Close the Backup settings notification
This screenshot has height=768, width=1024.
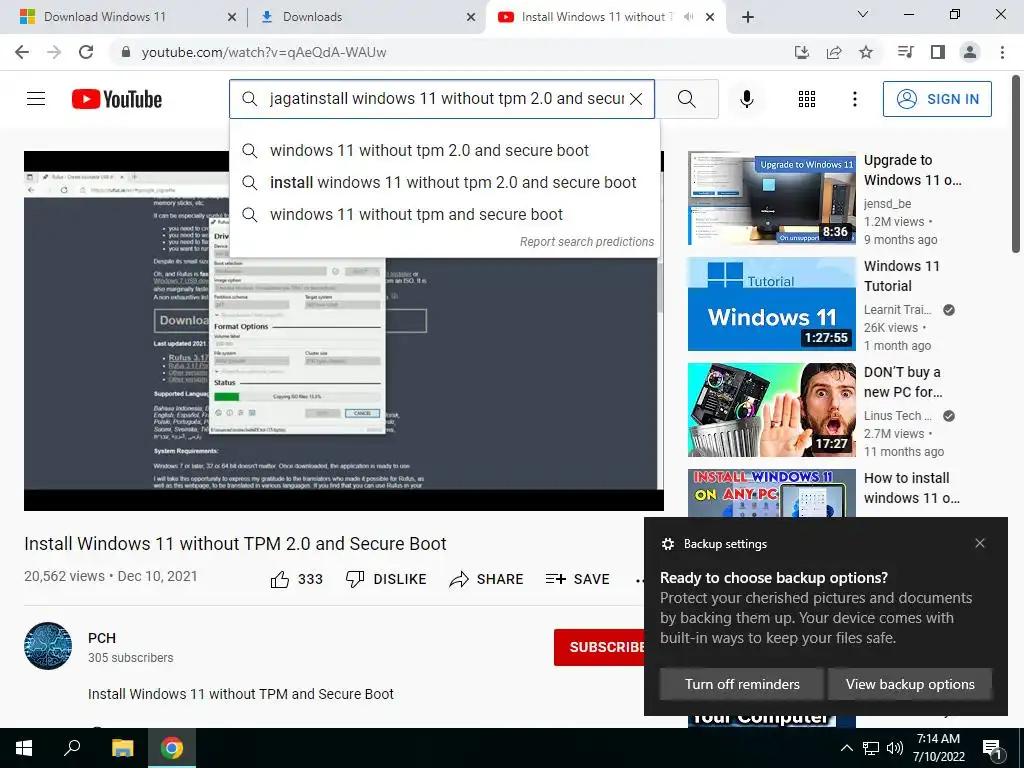[980, 543]
